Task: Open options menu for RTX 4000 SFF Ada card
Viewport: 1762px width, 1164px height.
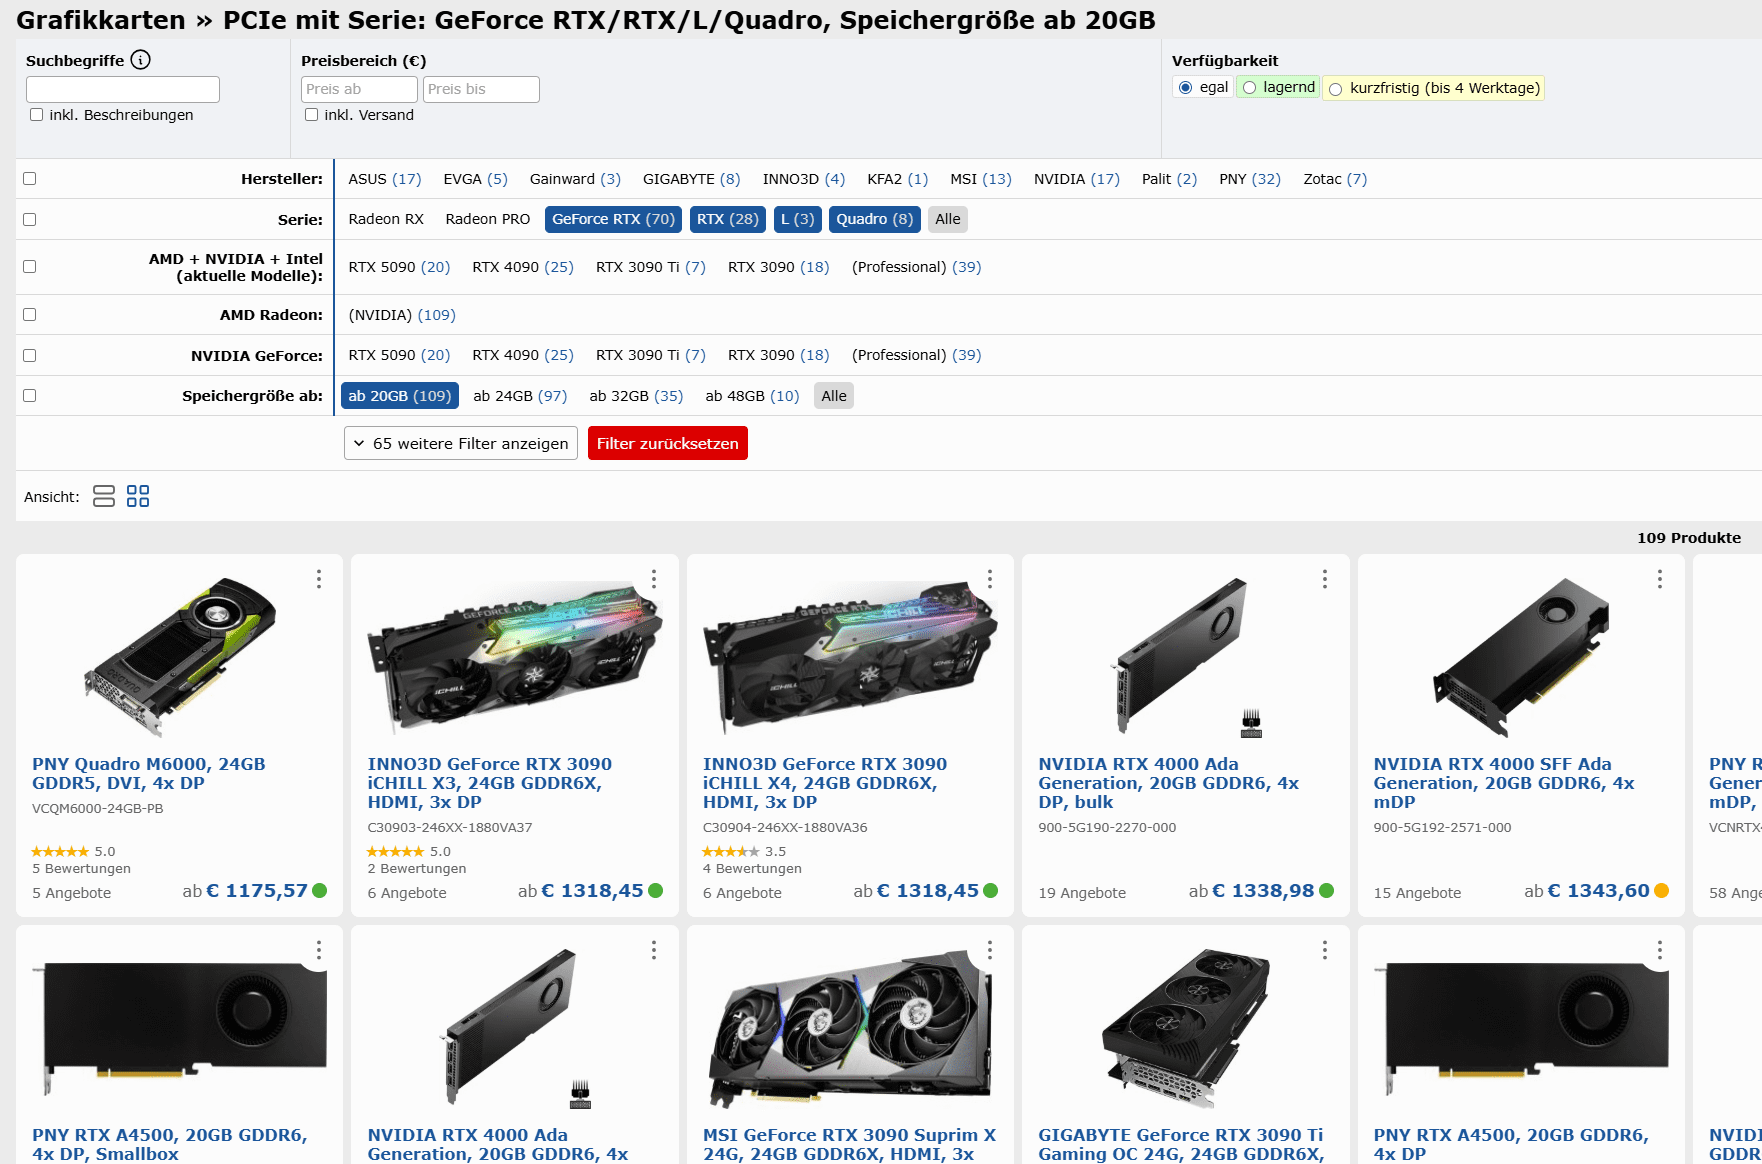Action: point(1660,579)
